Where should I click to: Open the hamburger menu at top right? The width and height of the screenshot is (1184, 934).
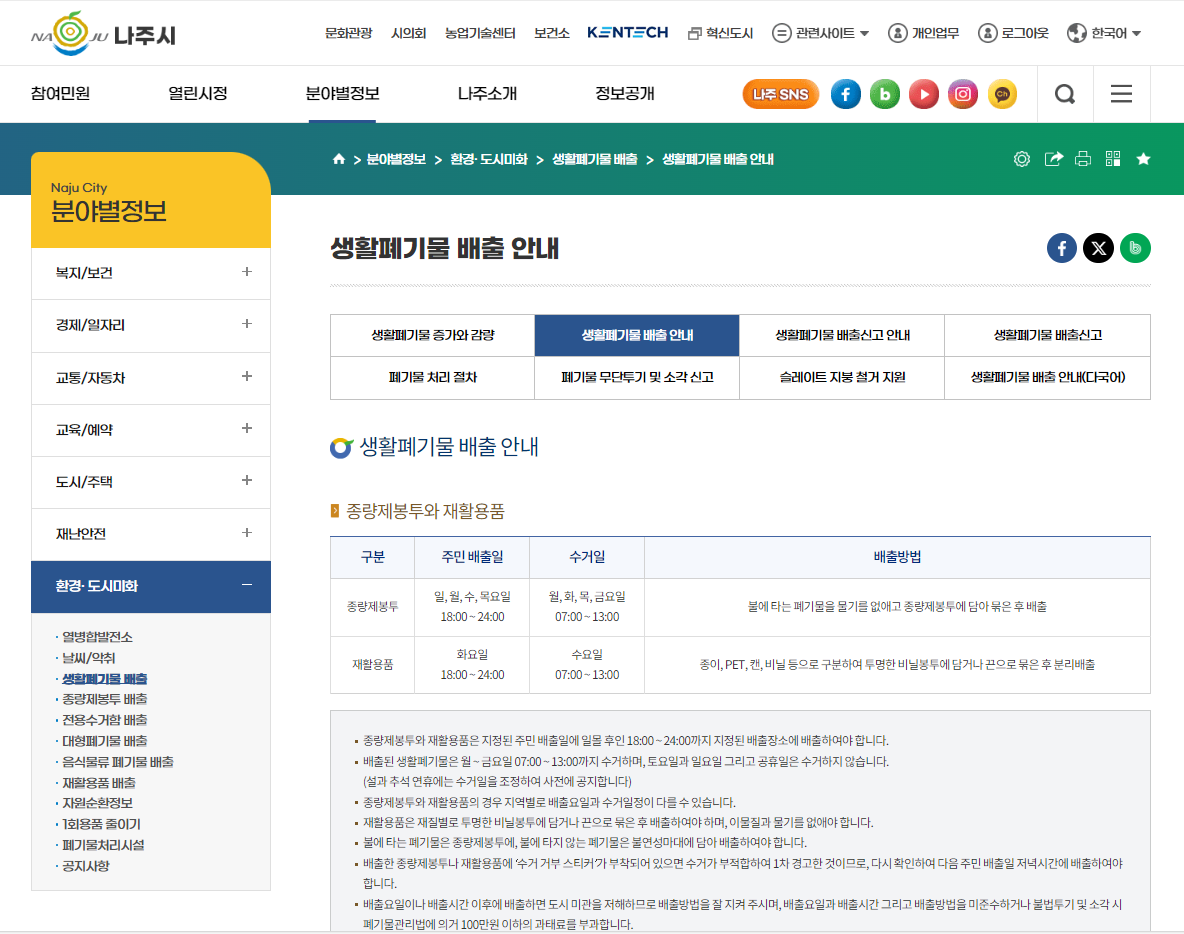1121,94
